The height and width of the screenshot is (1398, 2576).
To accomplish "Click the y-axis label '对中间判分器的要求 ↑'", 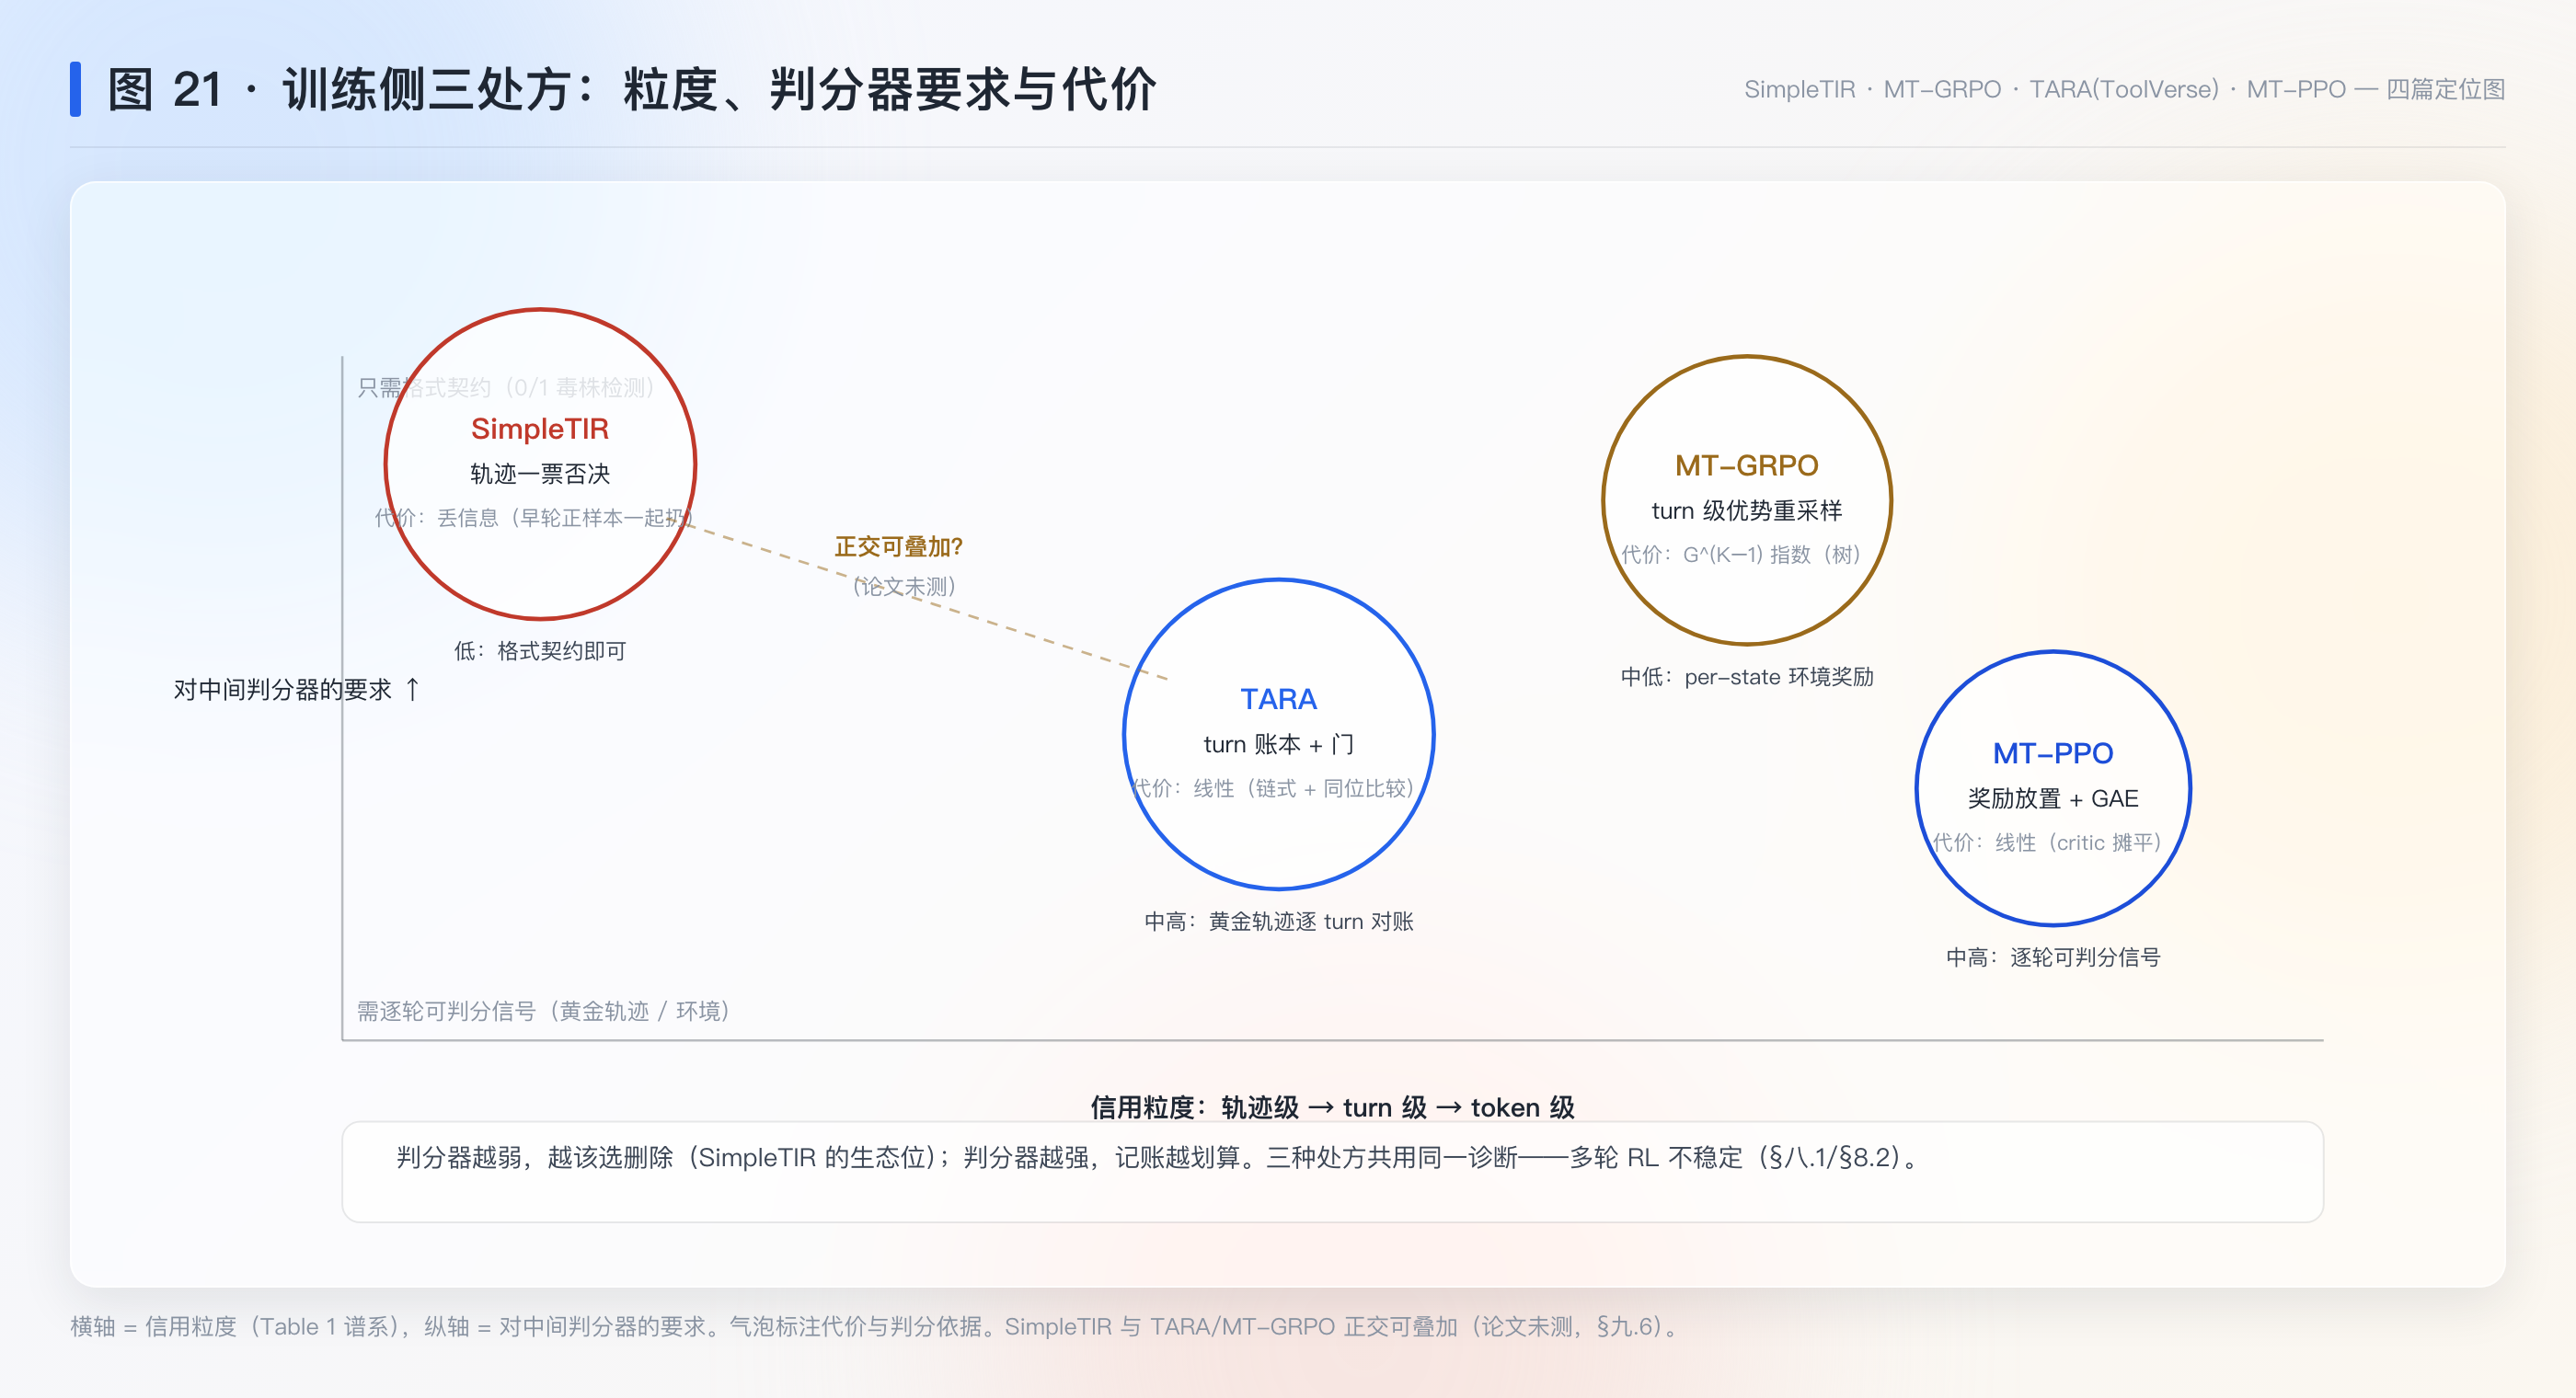I will coord(297,690).
